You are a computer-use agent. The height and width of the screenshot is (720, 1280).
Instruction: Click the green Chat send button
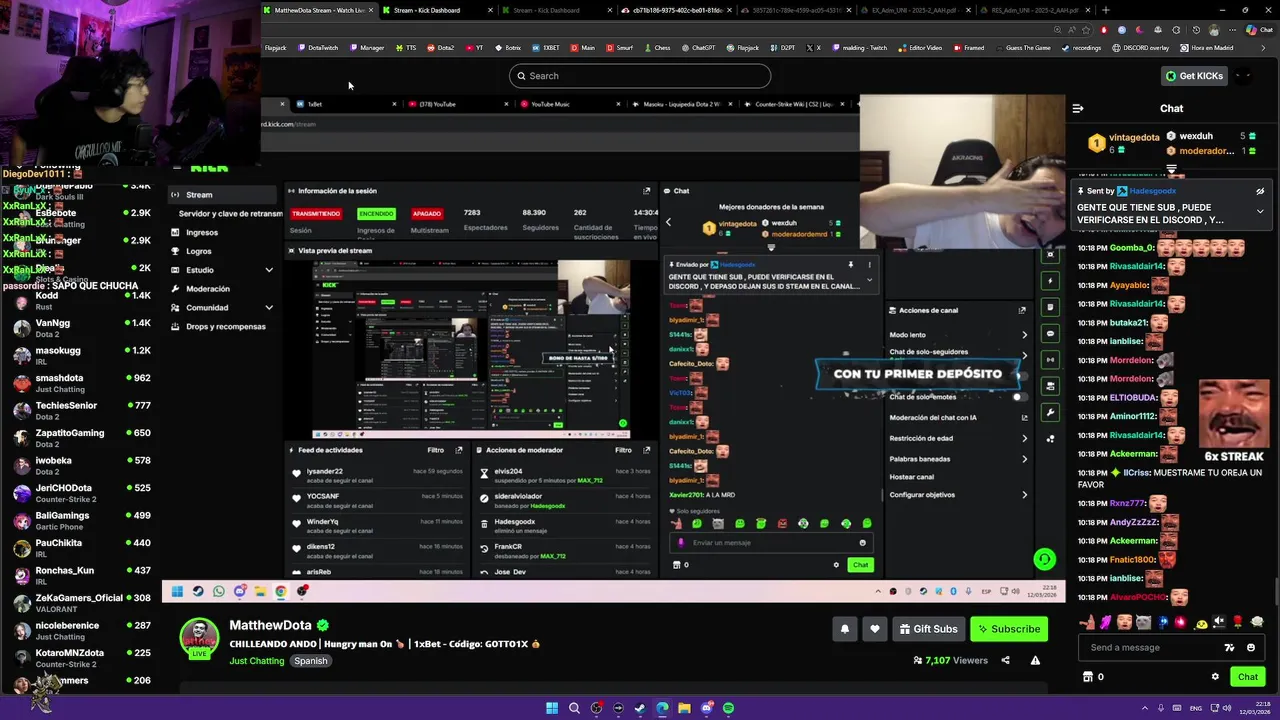(x=1248, y=677)
